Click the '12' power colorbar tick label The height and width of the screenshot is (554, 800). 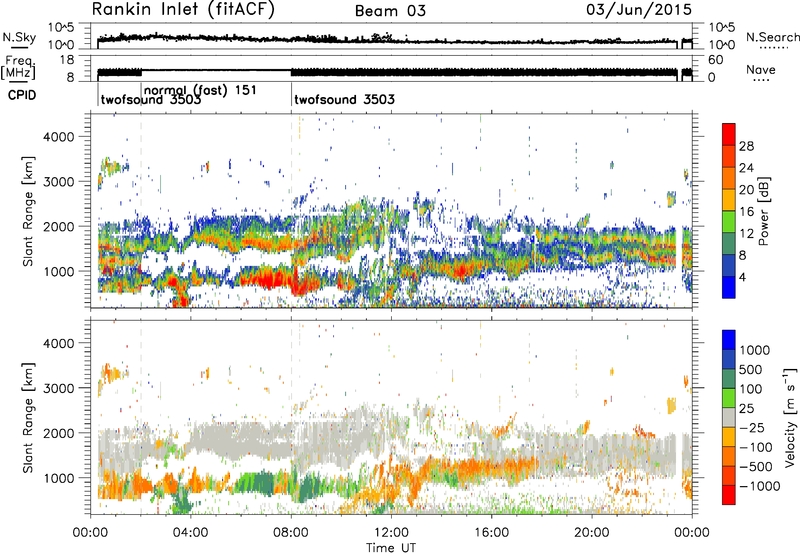(x=746, y=234)
